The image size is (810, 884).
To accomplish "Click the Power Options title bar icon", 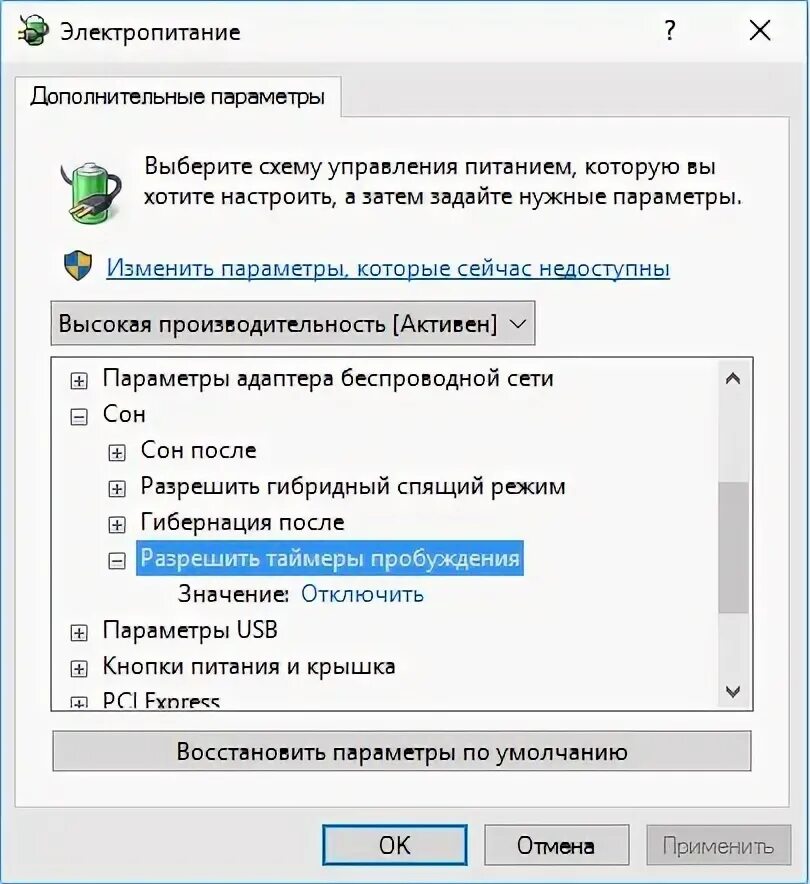I will (x=33, y=31).
